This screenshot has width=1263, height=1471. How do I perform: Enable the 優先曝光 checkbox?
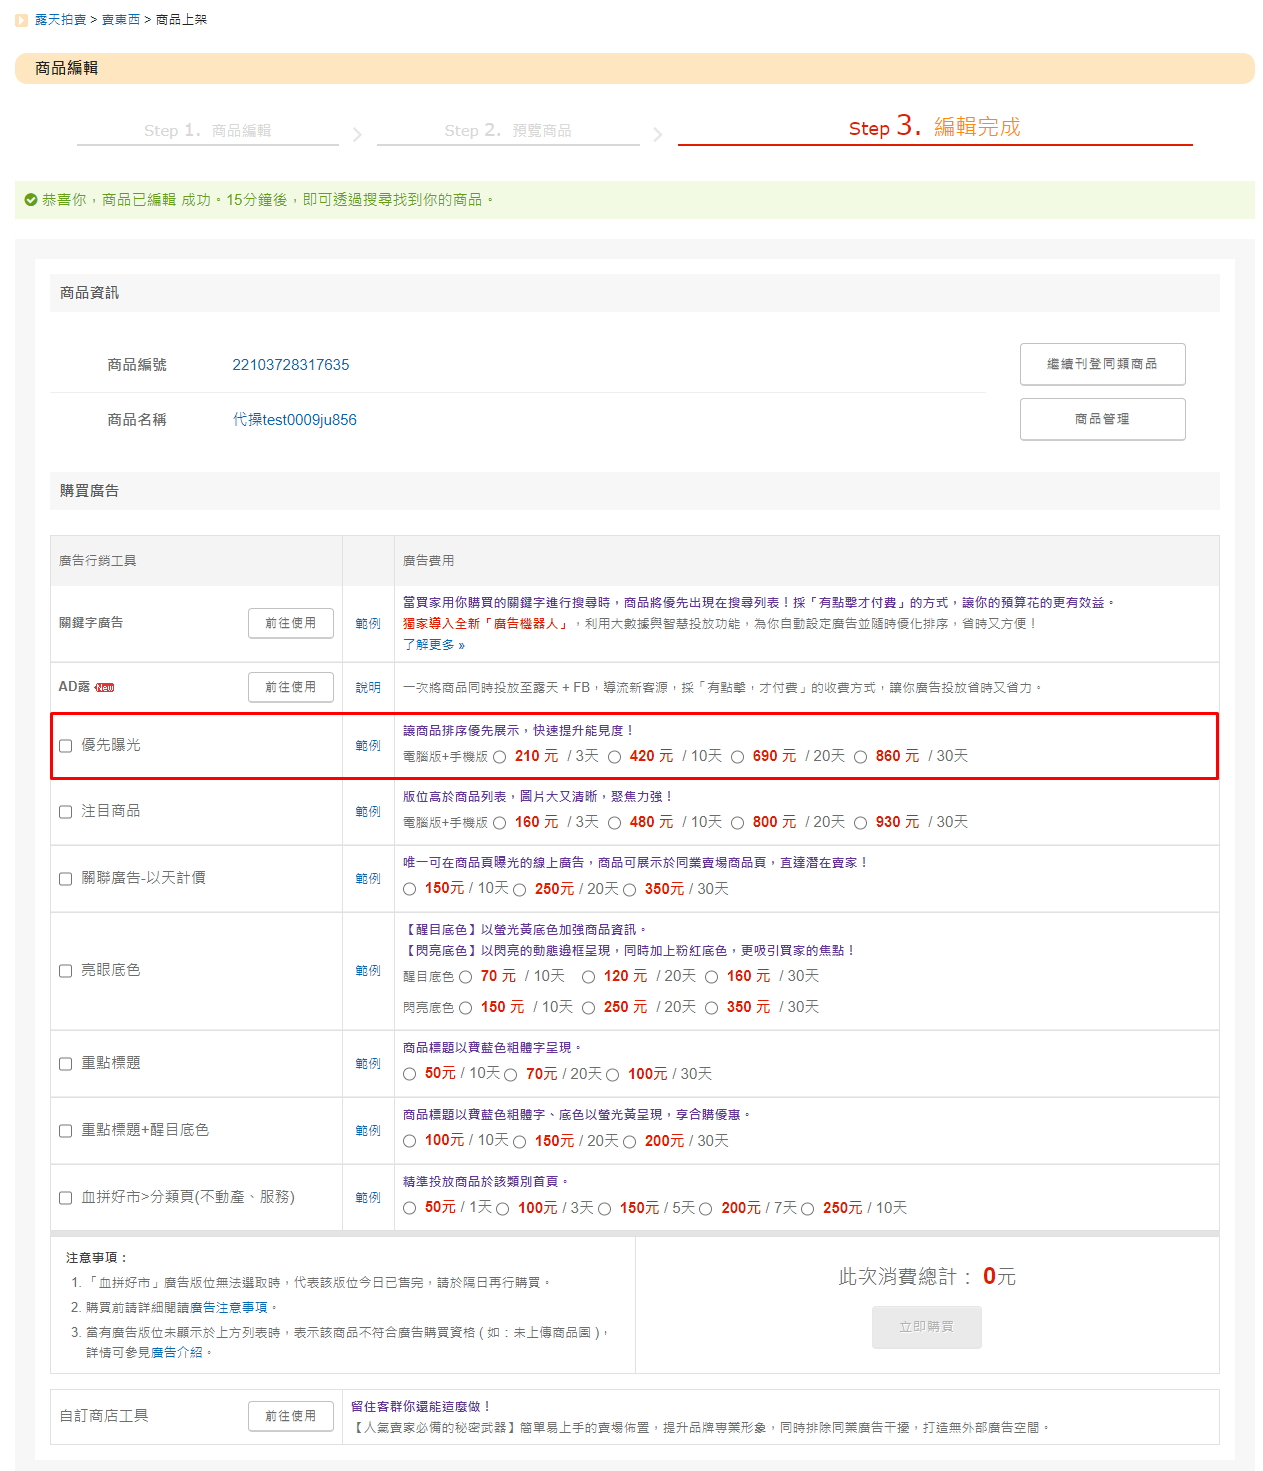66,746
